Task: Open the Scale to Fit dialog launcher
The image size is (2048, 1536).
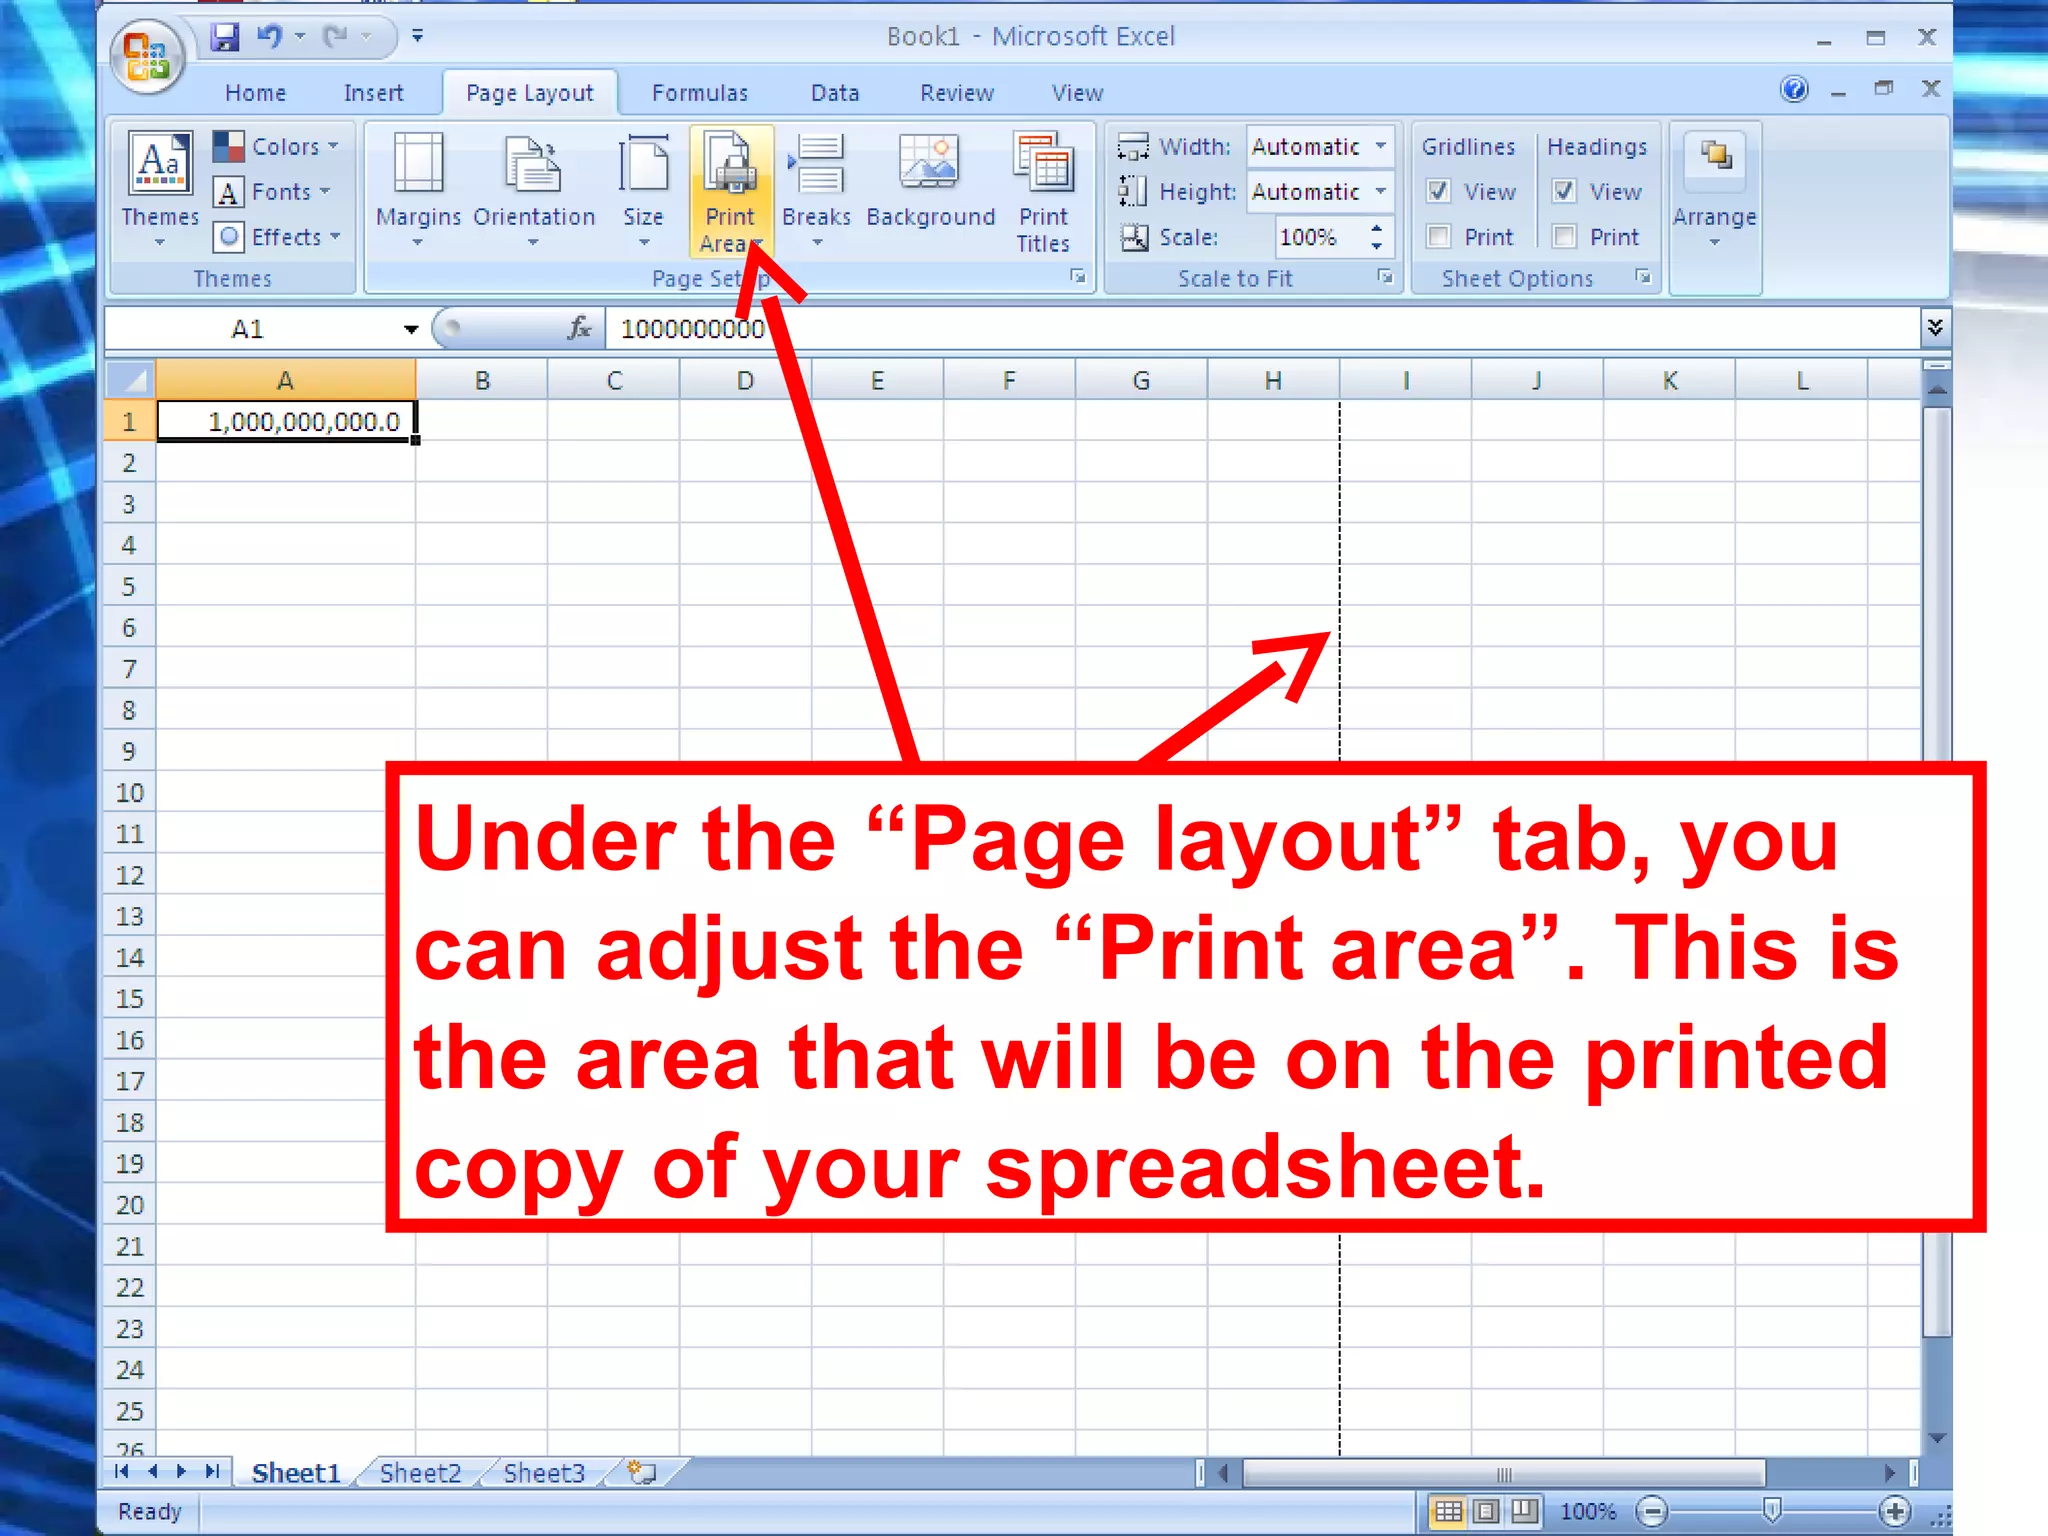Action: (1385, 277)
